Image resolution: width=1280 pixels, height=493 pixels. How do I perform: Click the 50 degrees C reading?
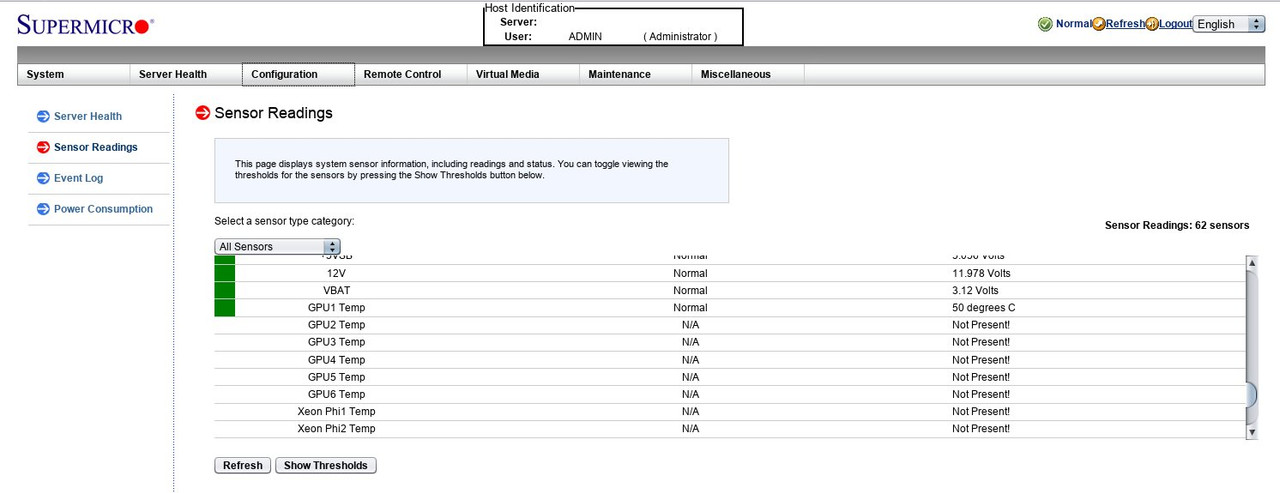click(x=984, y=307)
